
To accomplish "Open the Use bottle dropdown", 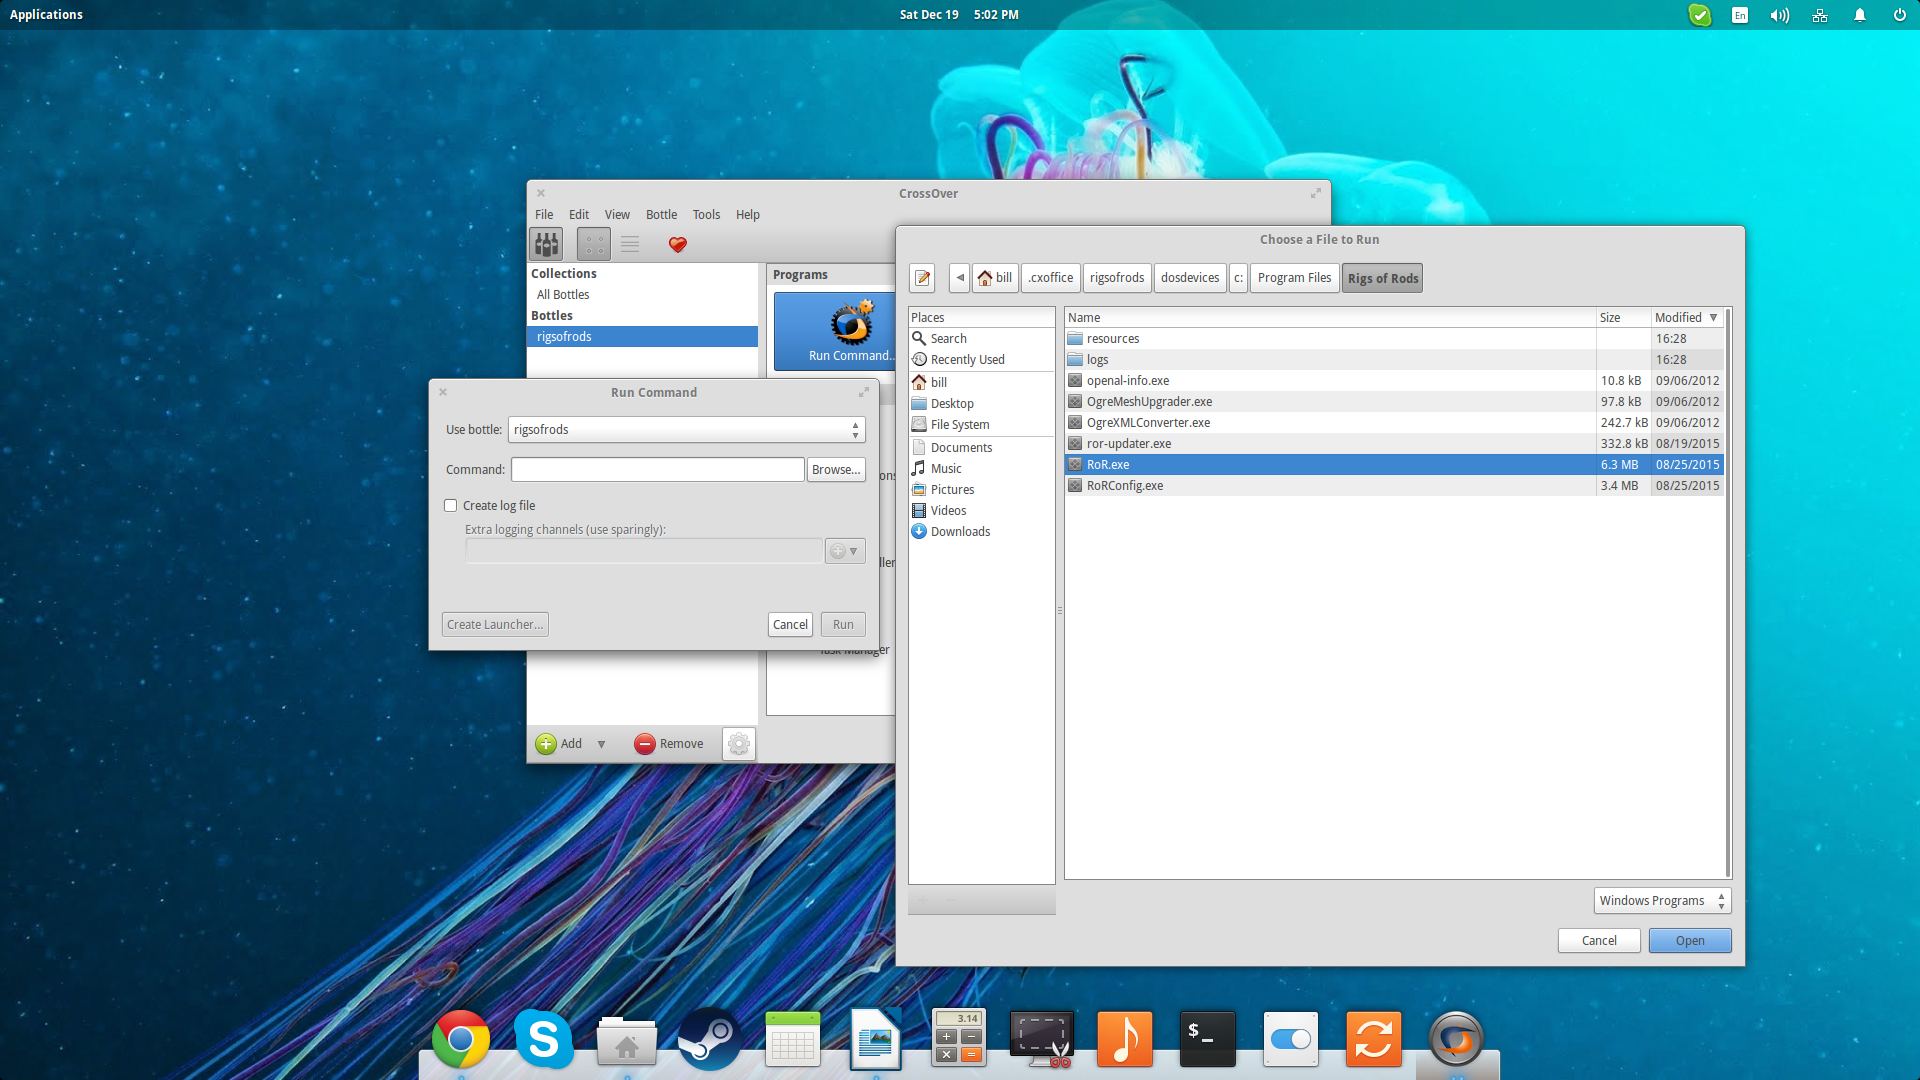I will (686, 430).
